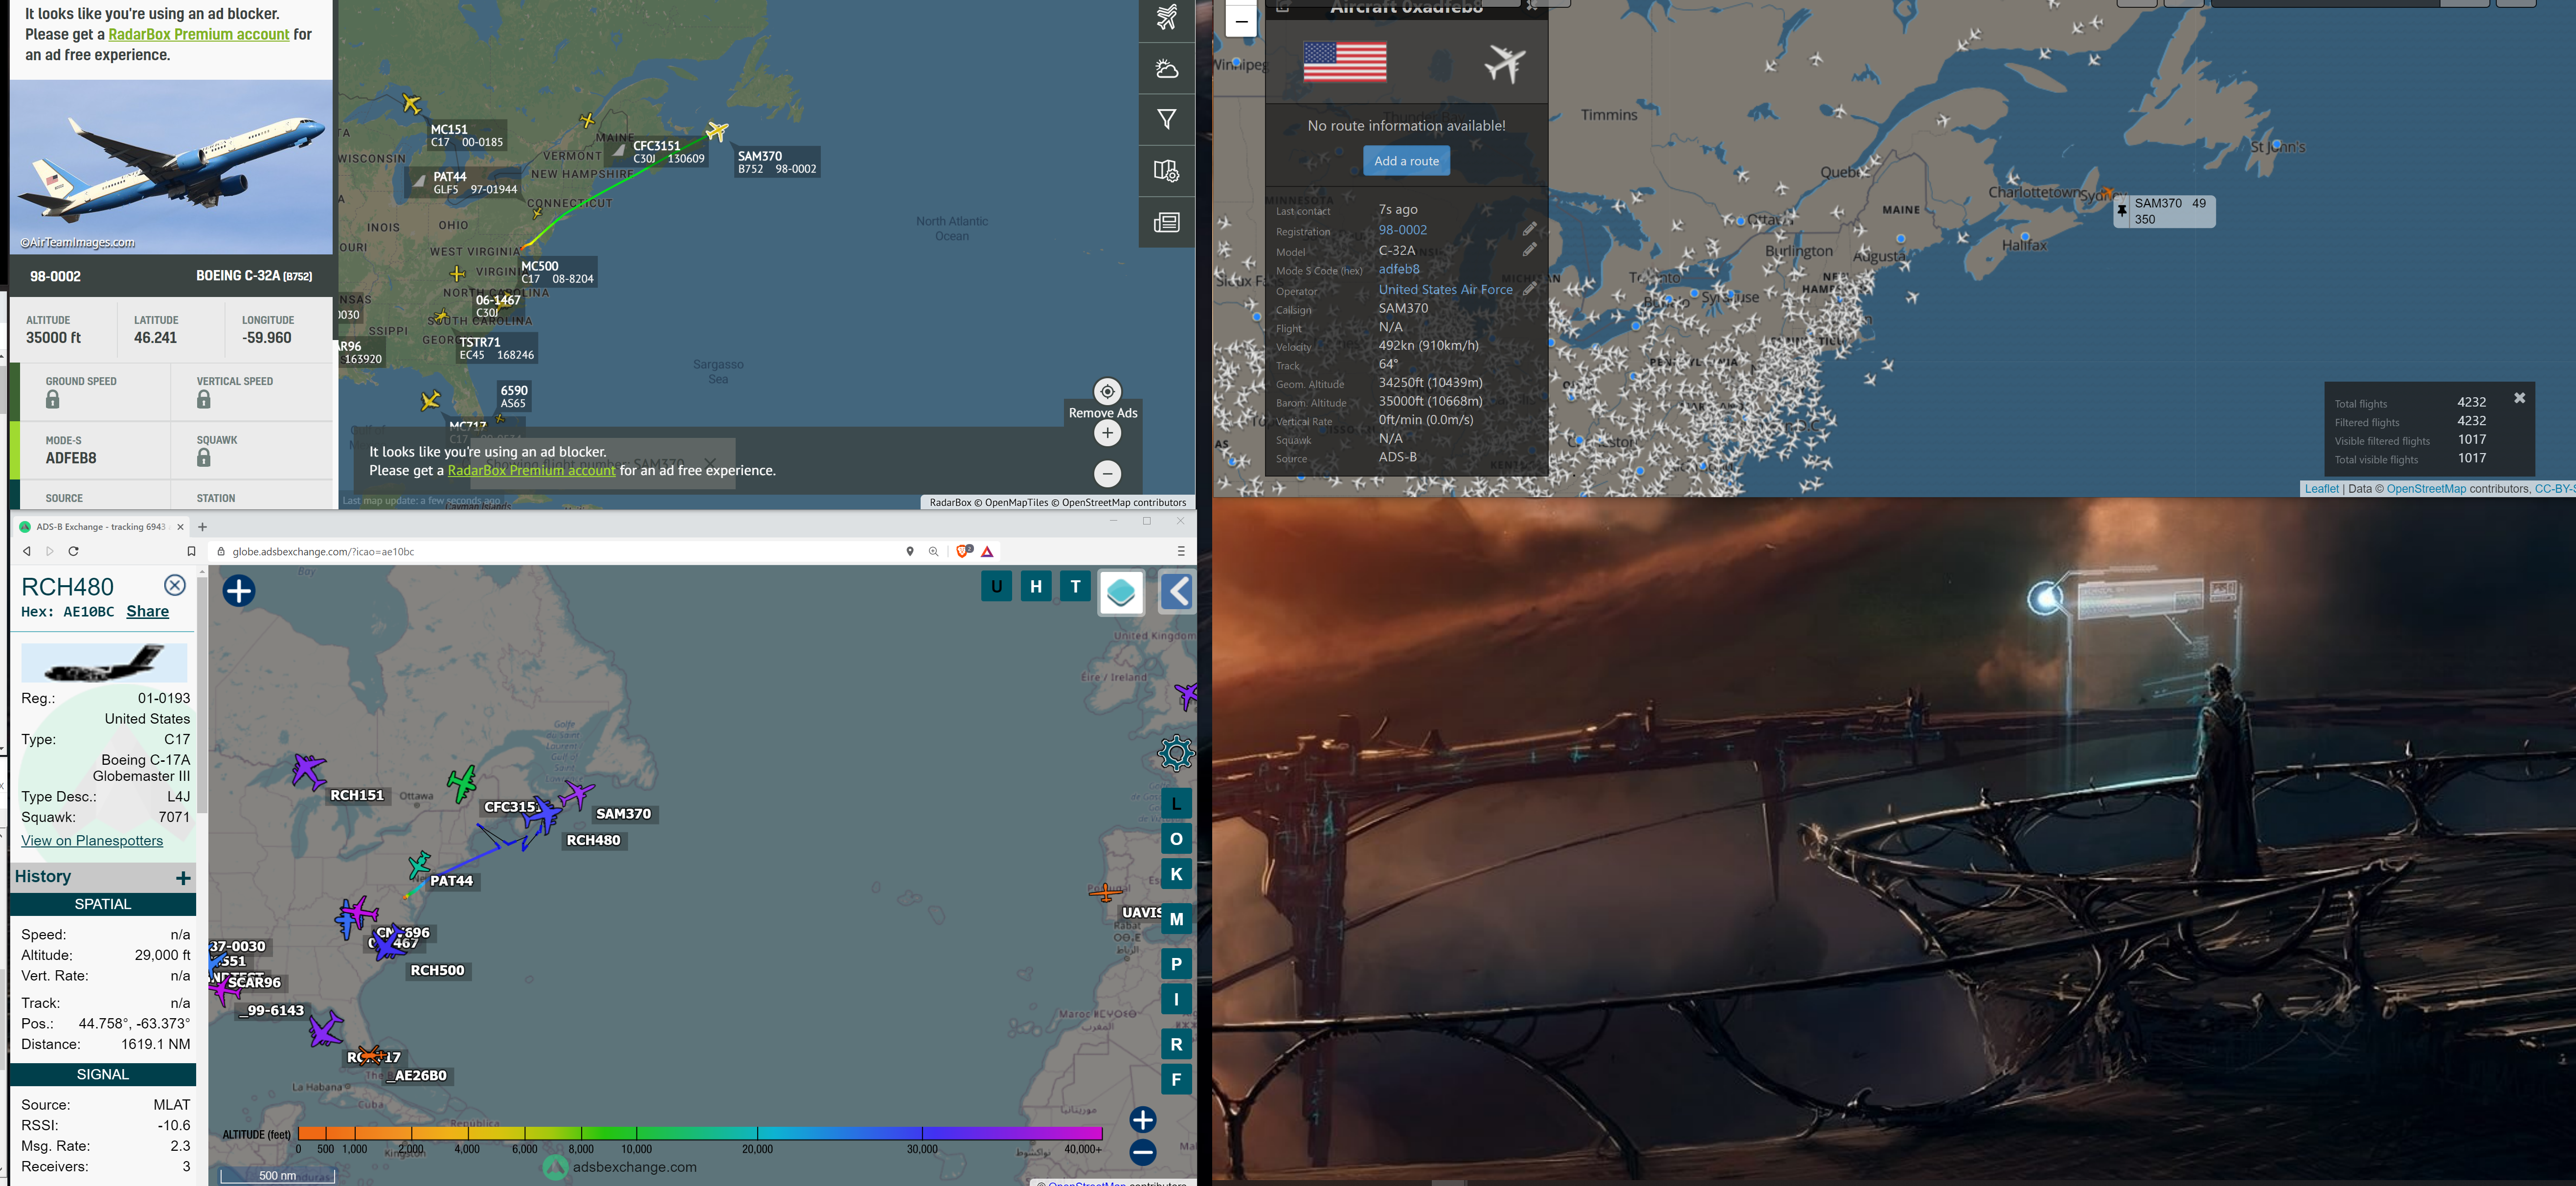
Task: Toggle the L button on ADS-B map
Action: coord(1176,803)
